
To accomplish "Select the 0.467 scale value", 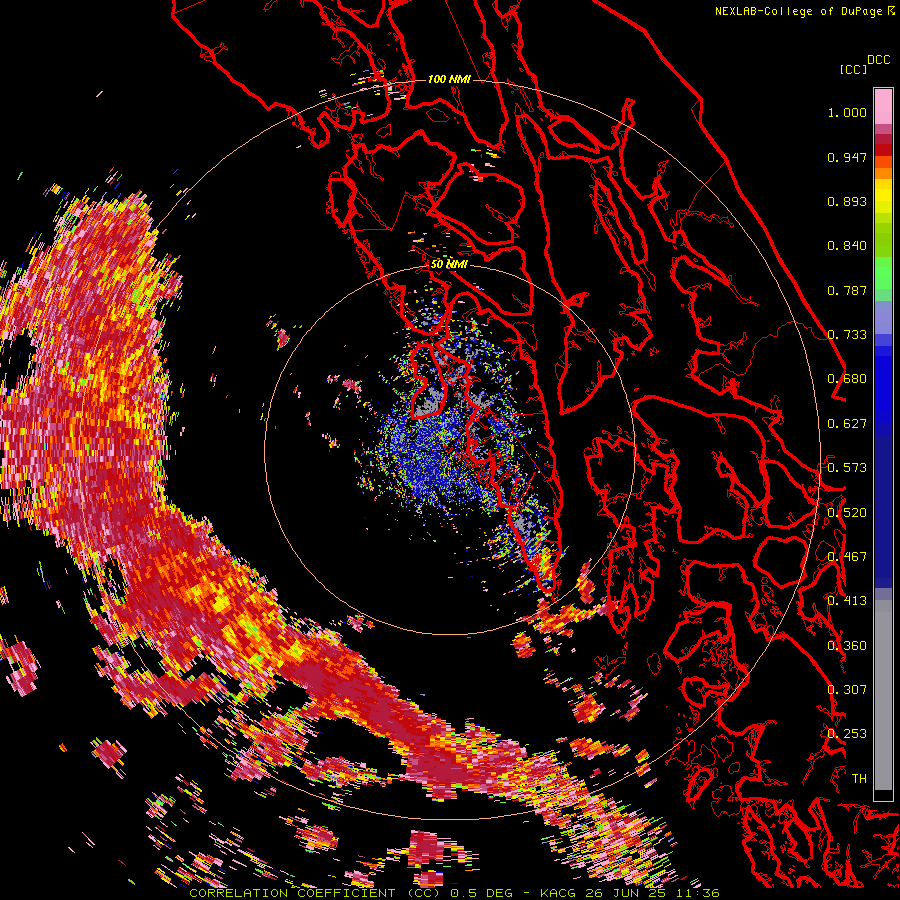I will pos(847,557).
